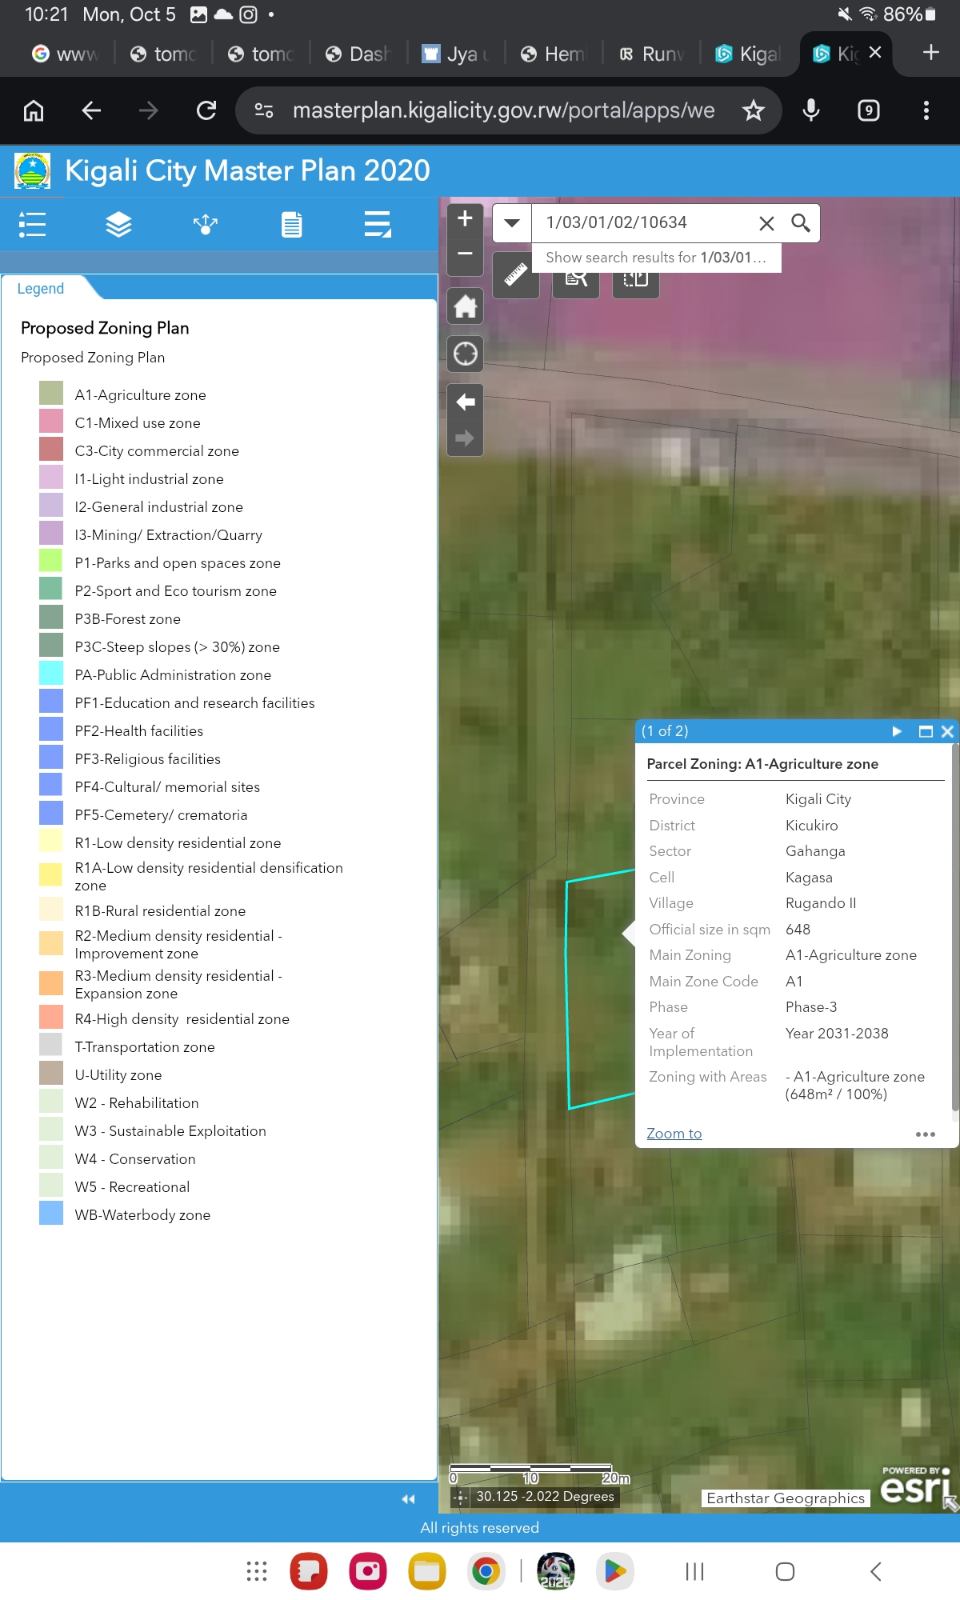Open the Share nodes widget icon
This screenshot has width=960, height=1600.
[x=205, y=224]
